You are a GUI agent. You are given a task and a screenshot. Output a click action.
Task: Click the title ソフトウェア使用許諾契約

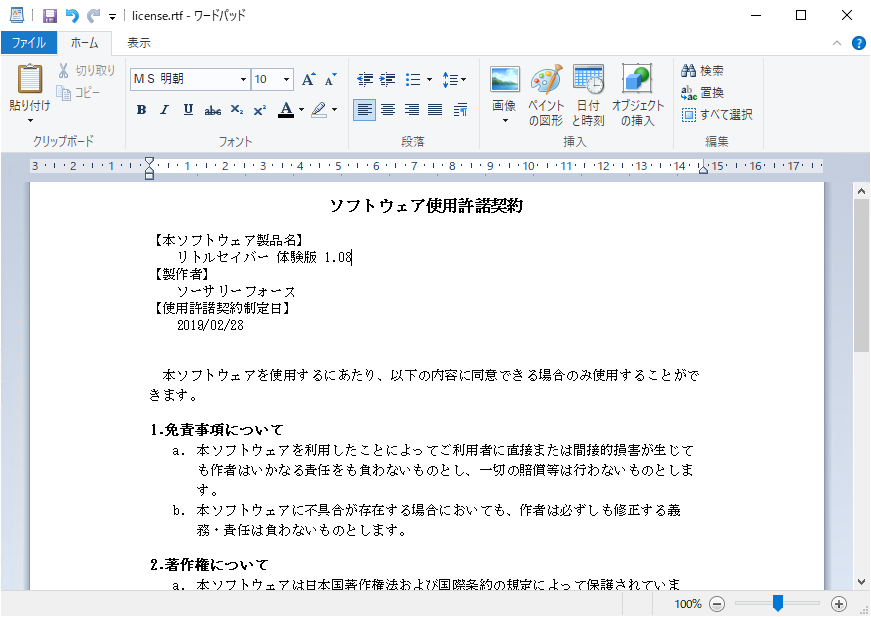(427, 206)
